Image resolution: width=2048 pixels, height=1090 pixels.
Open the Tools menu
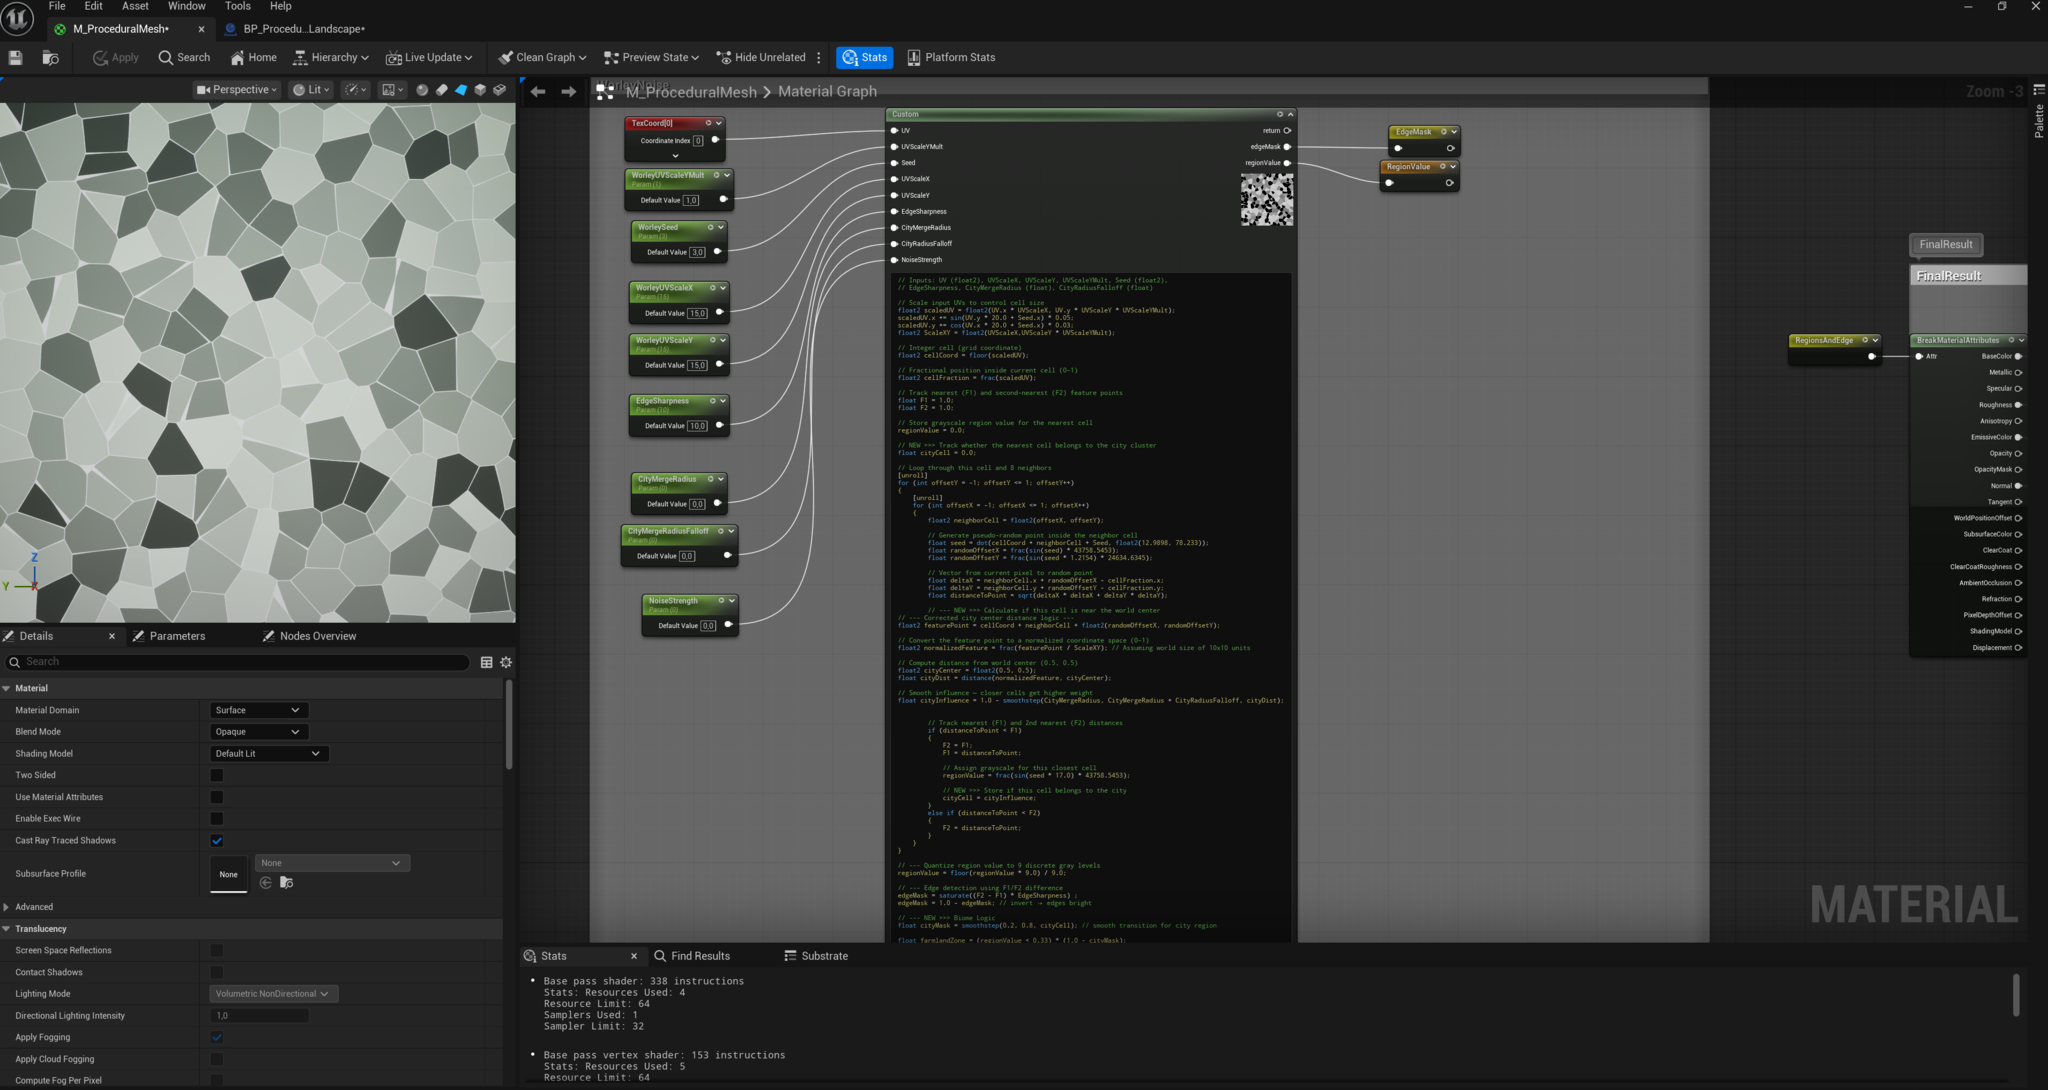pyautogui.click(x=238, y=6)
